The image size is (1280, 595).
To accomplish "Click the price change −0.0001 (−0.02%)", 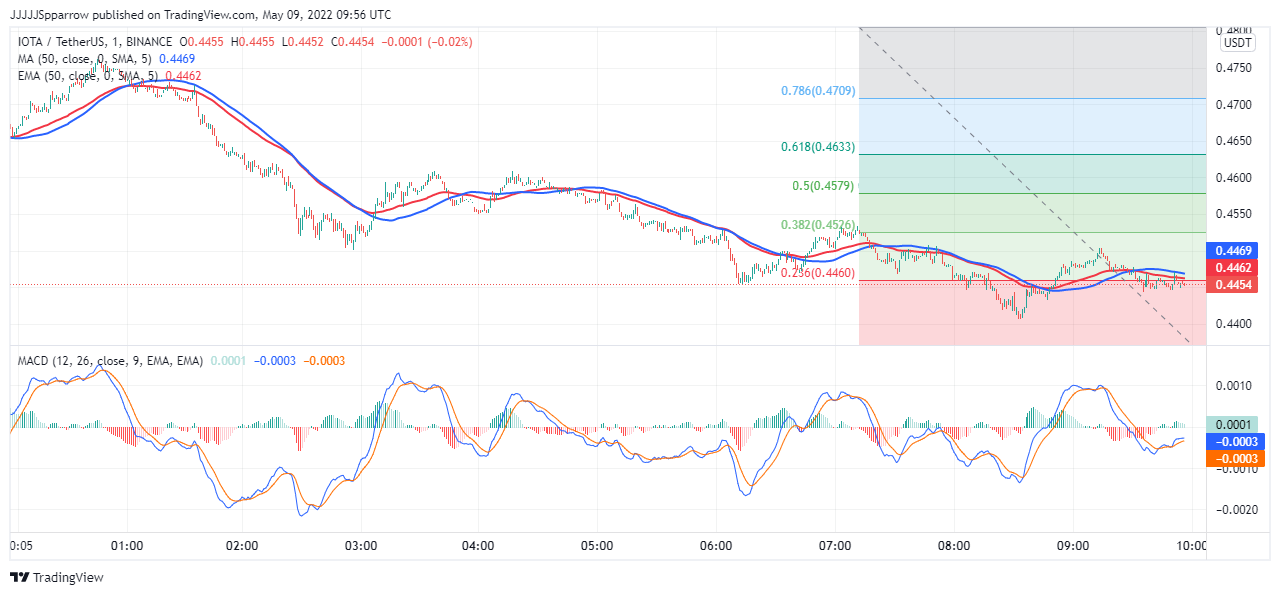I will [427, 42].
